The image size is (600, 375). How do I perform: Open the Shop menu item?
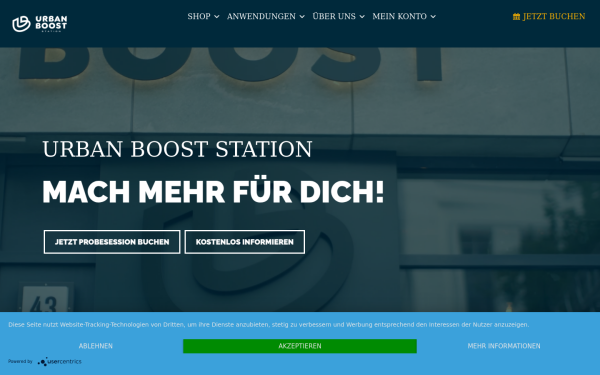199,16
